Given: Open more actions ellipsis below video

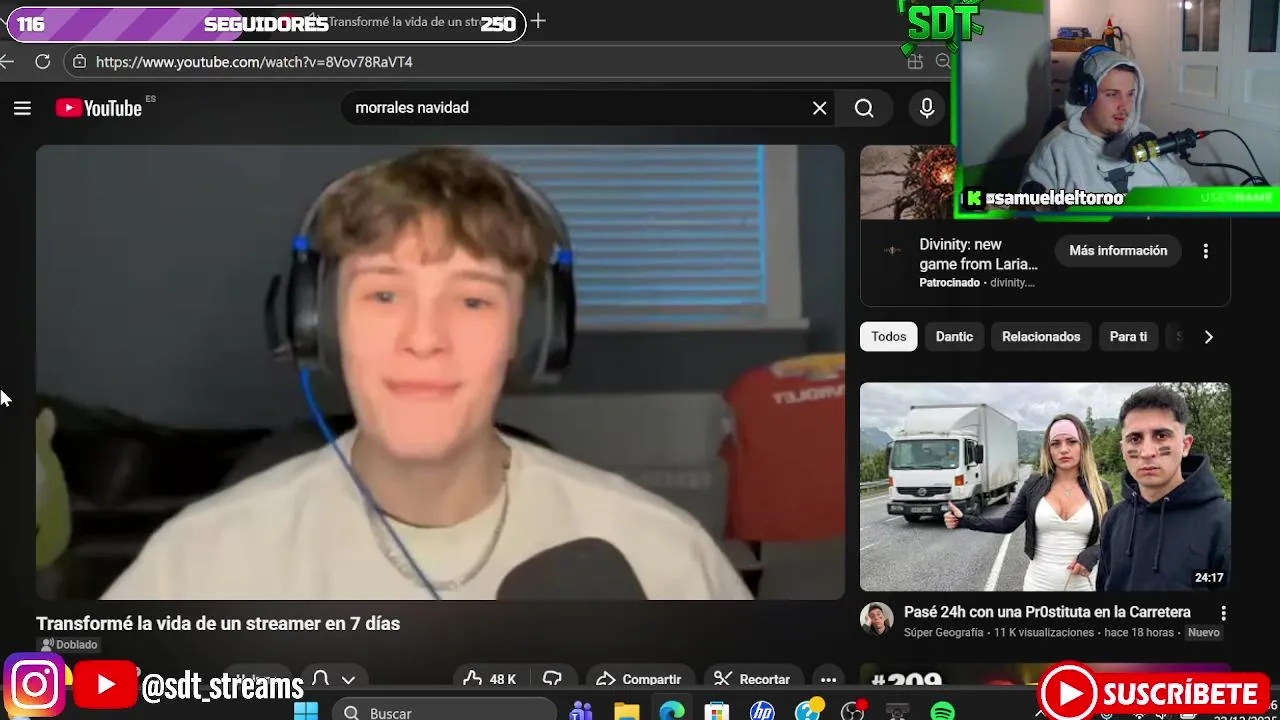Looking at the screenshot, I should click(828, 679).
